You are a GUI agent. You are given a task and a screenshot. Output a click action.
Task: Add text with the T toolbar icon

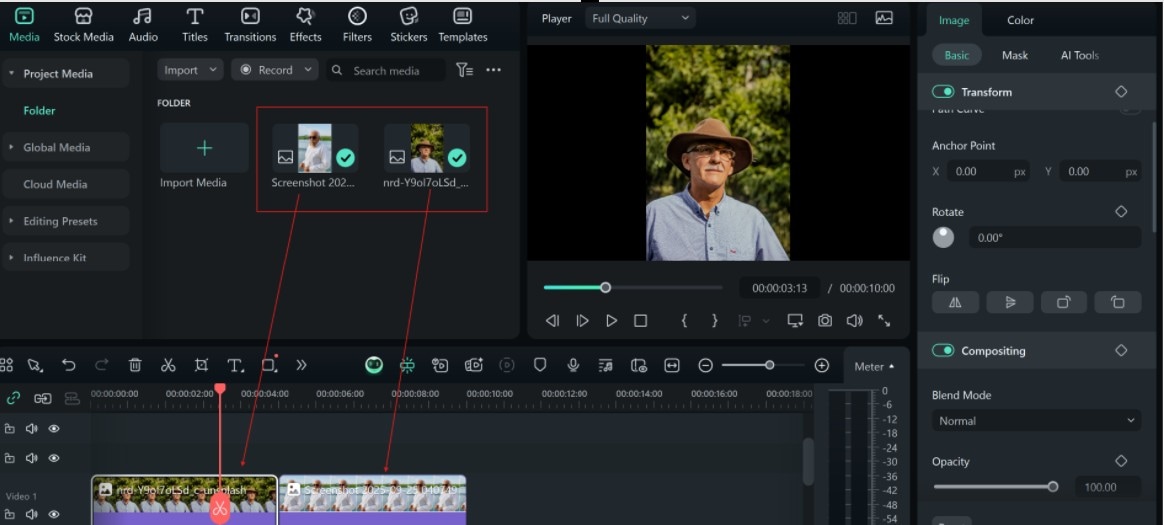pyautogui.click(x=235, y=365)
